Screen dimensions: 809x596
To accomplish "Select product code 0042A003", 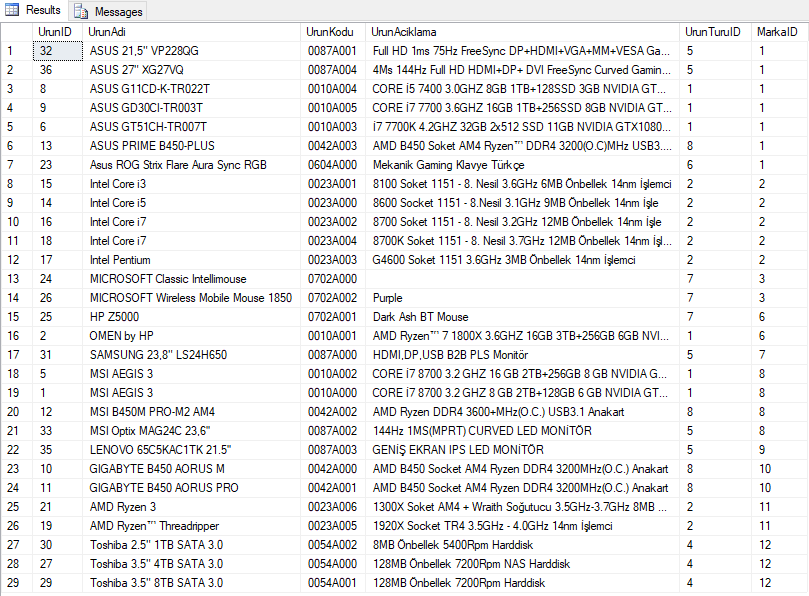I will [x=333, y=146].
